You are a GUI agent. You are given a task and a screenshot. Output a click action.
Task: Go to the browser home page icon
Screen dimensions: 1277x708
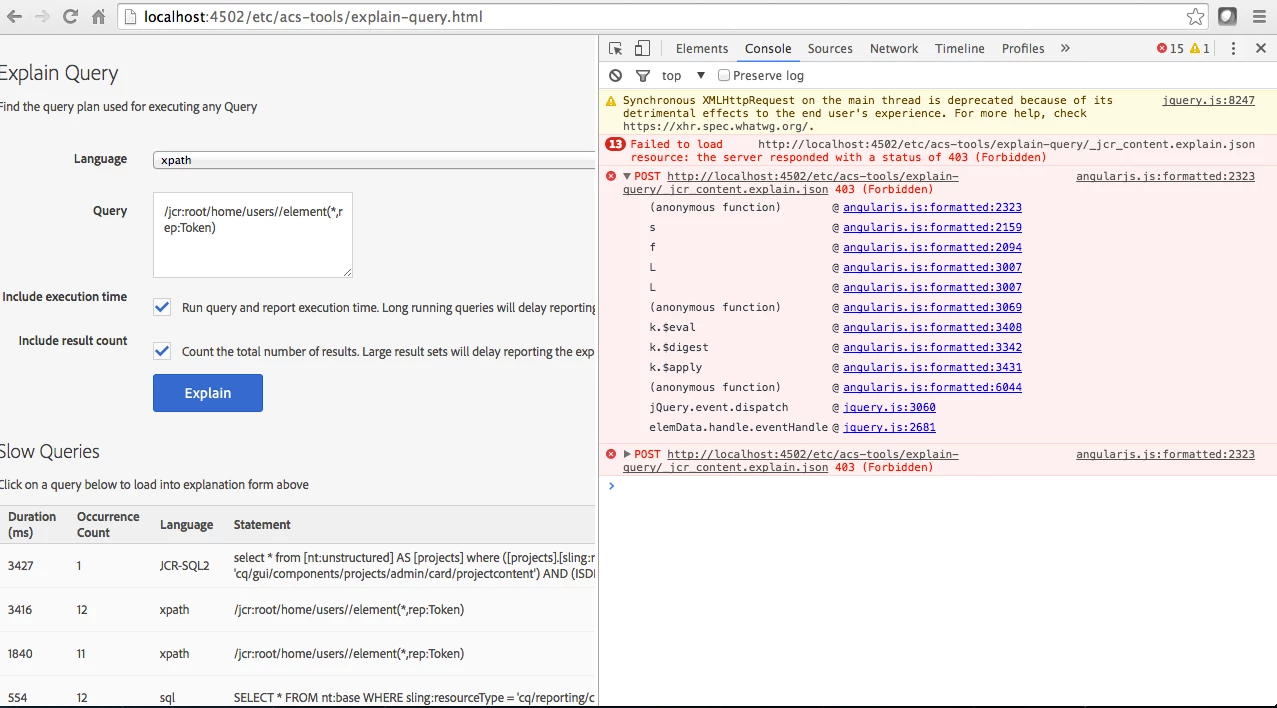pos(98,17)
